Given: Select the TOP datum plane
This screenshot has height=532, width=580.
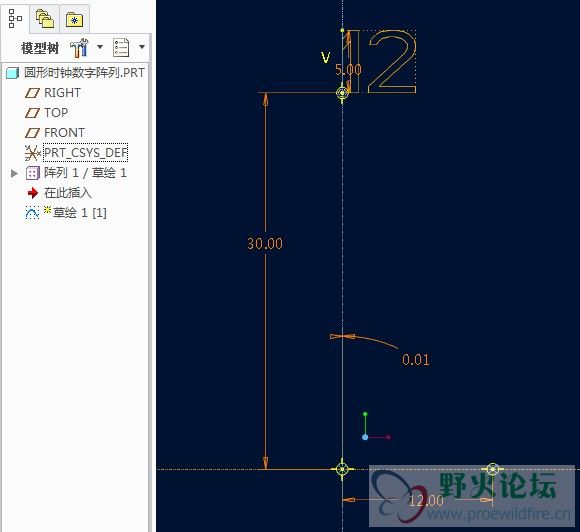Looking at the screenshot, I should point(56,112).
